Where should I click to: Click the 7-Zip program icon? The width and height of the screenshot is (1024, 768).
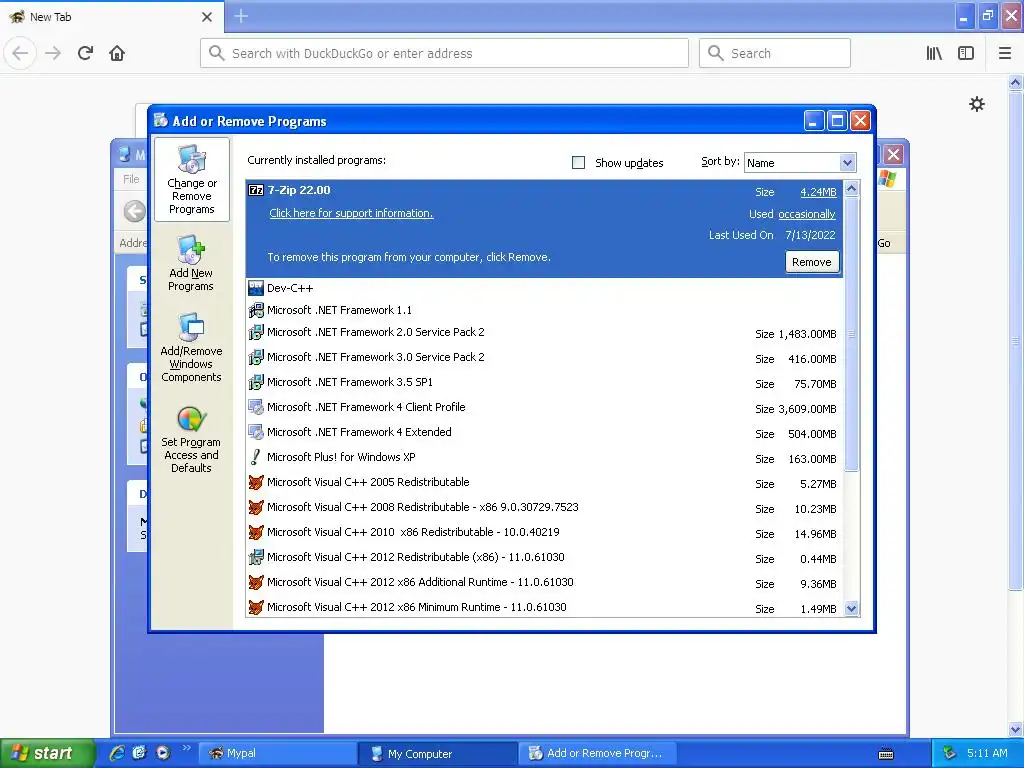(256, 190)
